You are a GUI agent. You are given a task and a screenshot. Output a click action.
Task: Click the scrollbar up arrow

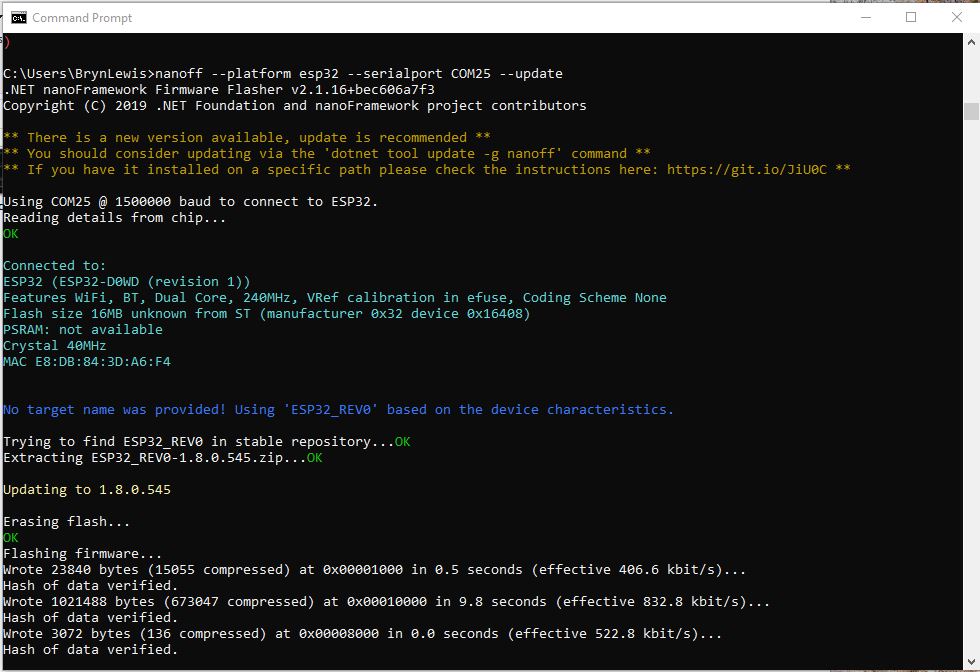point(969,42)
